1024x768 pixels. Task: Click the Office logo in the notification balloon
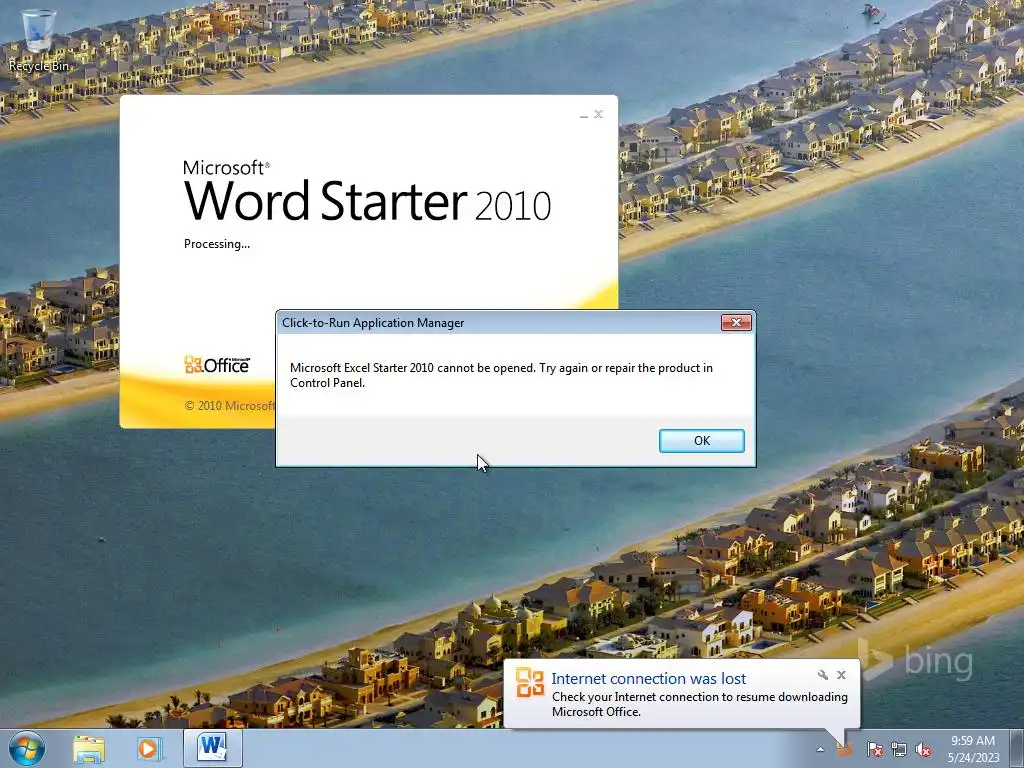530,682
